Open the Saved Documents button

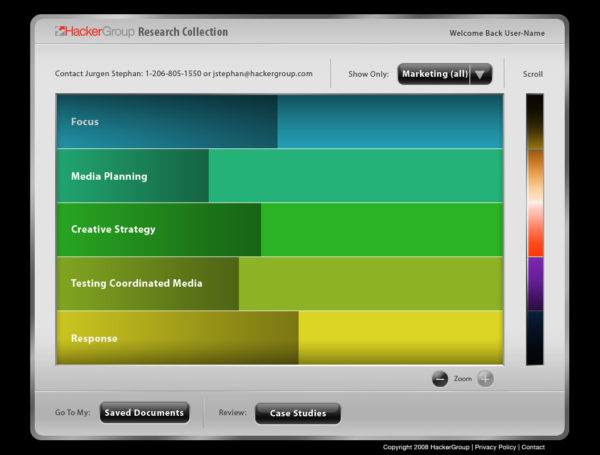pyautogui.click(x=144, y=413)
